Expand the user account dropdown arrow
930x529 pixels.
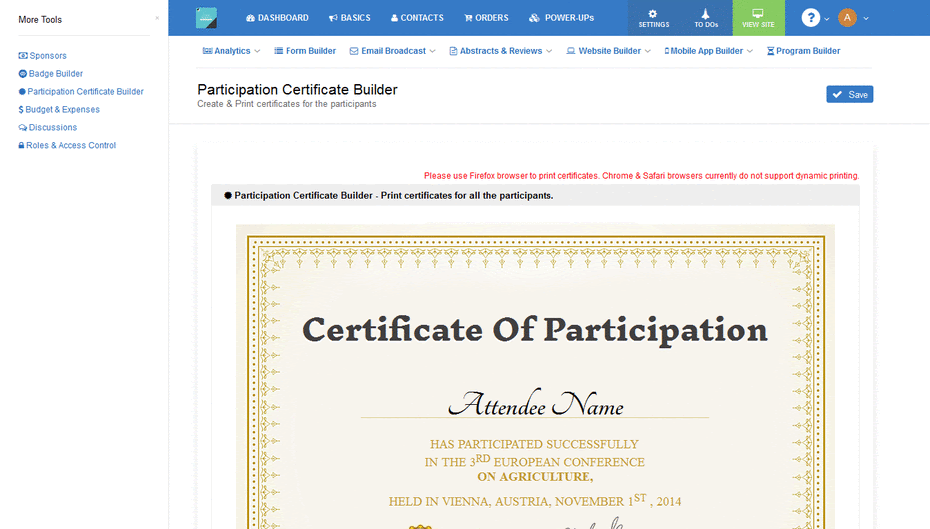(x=866, y=19)
